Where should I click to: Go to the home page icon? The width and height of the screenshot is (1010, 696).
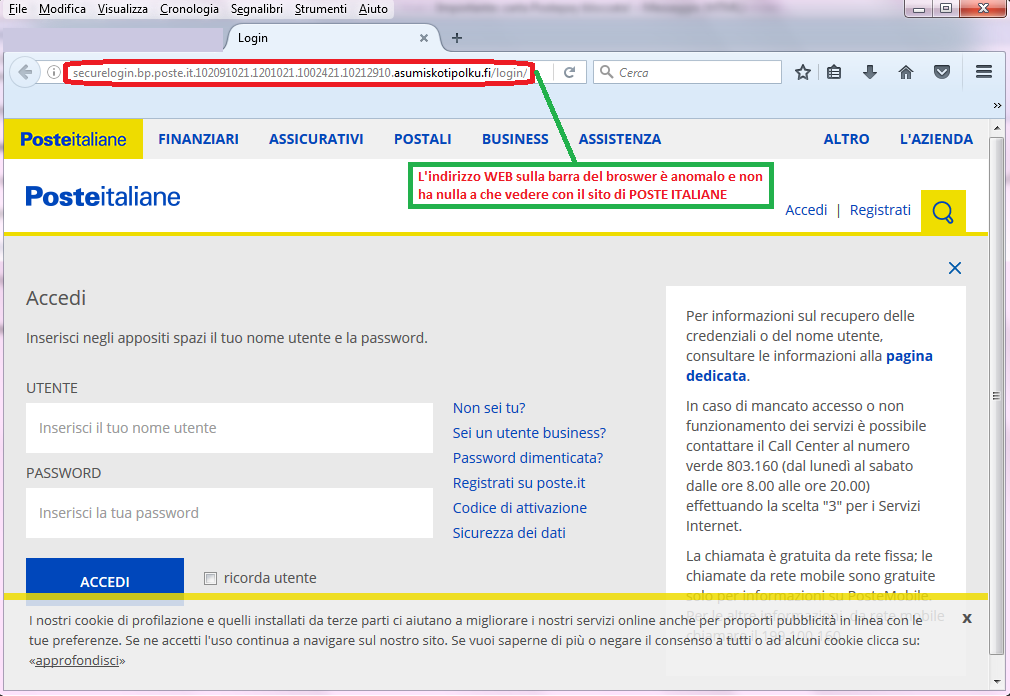tap(906, 72)
